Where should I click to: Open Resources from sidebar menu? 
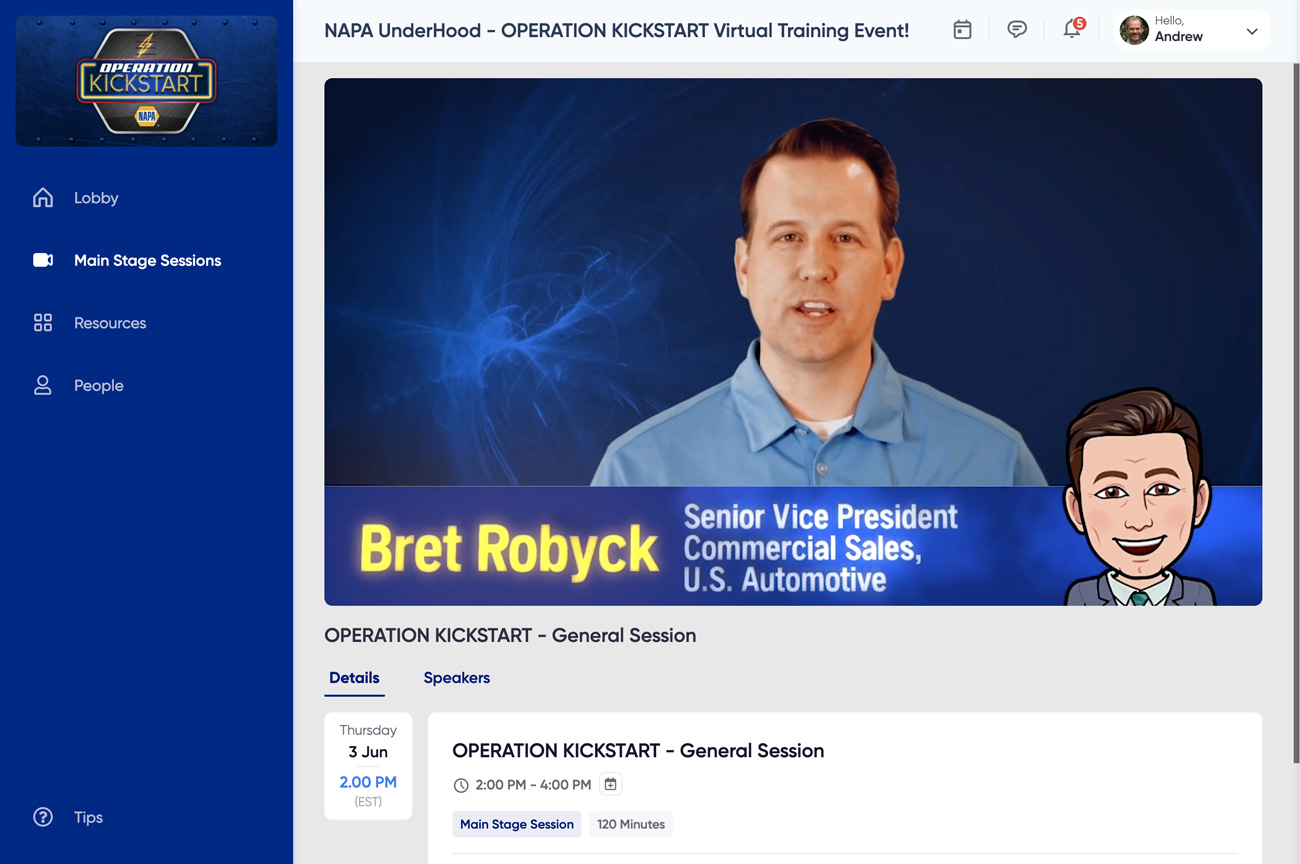110,323
